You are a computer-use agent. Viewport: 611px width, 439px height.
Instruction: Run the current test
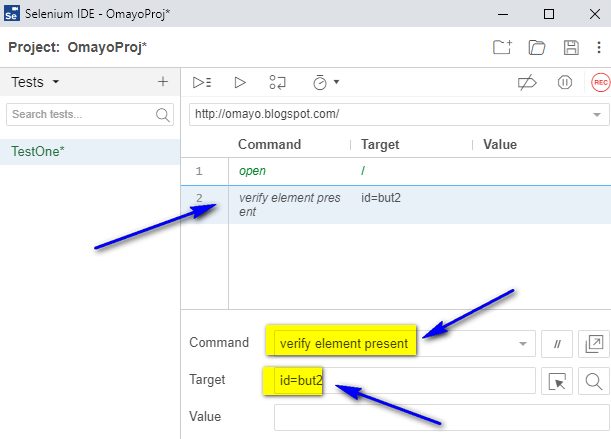(x=240, y=83)
